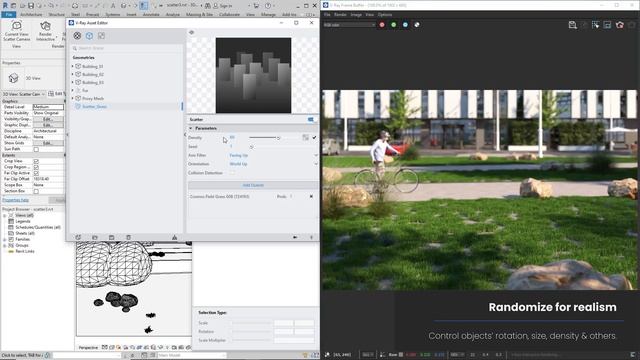The height and width of the screenshot is (360, 640).
Task: Open the Axis Filter dropdown
Action: (x=273, y=155)
